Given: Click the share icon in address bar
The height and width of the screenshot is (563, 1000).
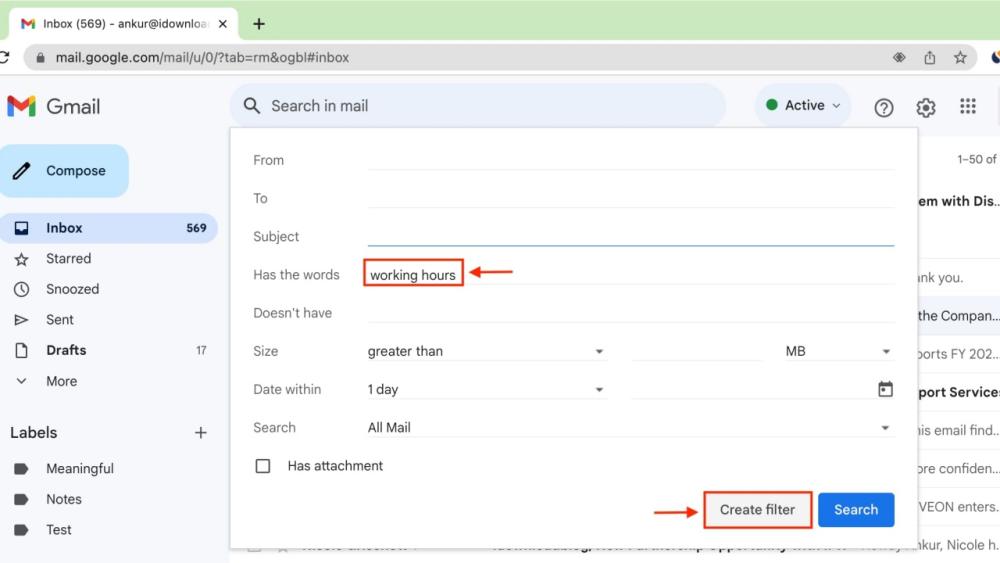Looking at the screenshot, I should pos(929,58).
